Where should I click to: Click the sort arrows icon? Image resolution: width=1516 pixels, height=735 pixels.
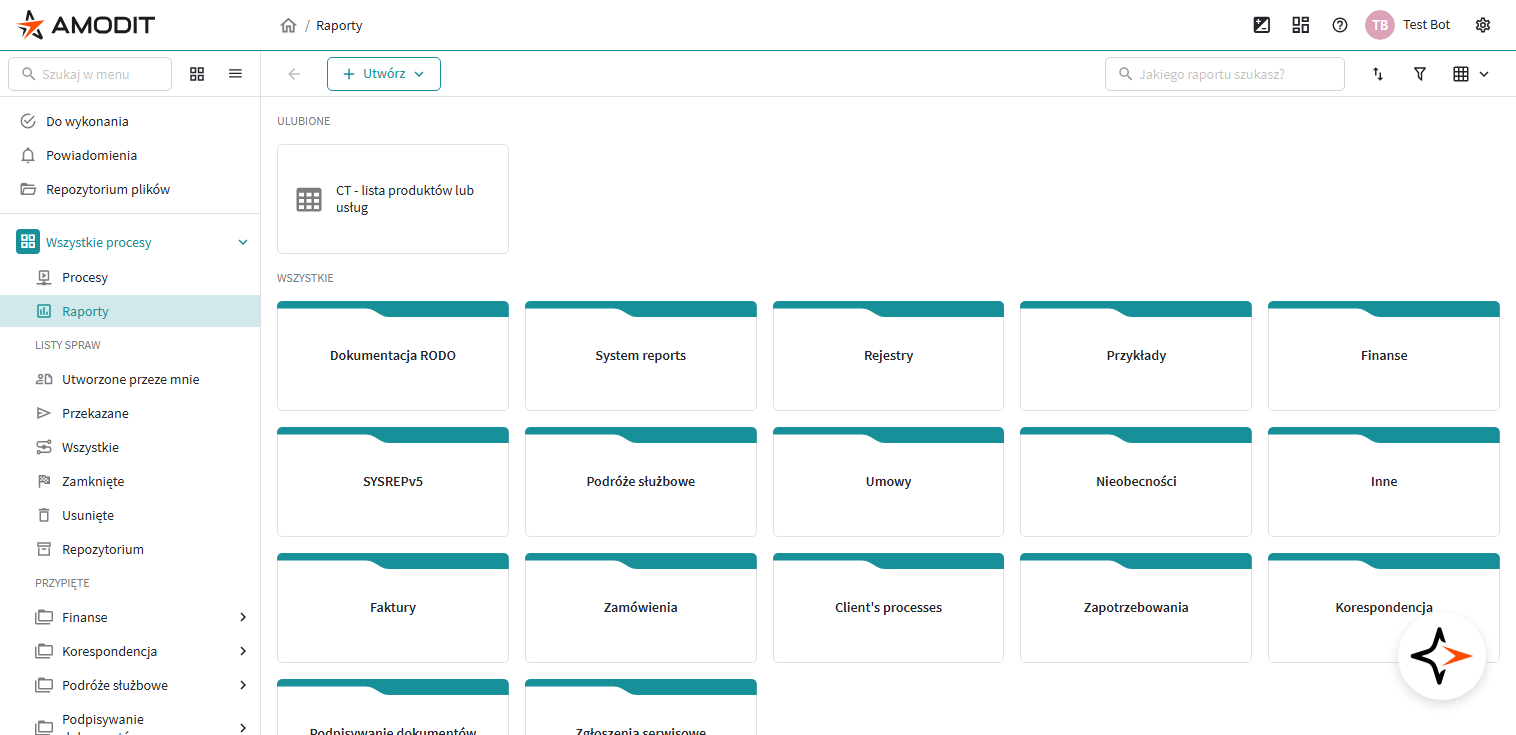(x=1378, y=74)
